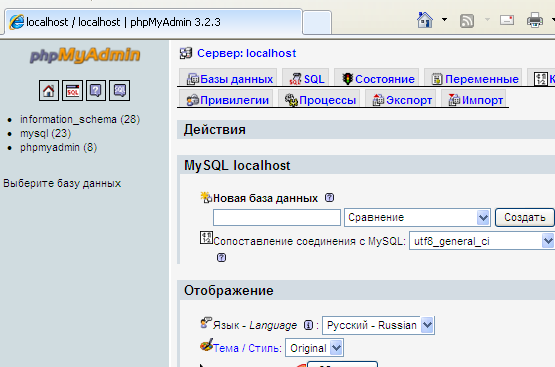
Task: Open the Сравнение collation dropdown
Action: coord(417,217)
